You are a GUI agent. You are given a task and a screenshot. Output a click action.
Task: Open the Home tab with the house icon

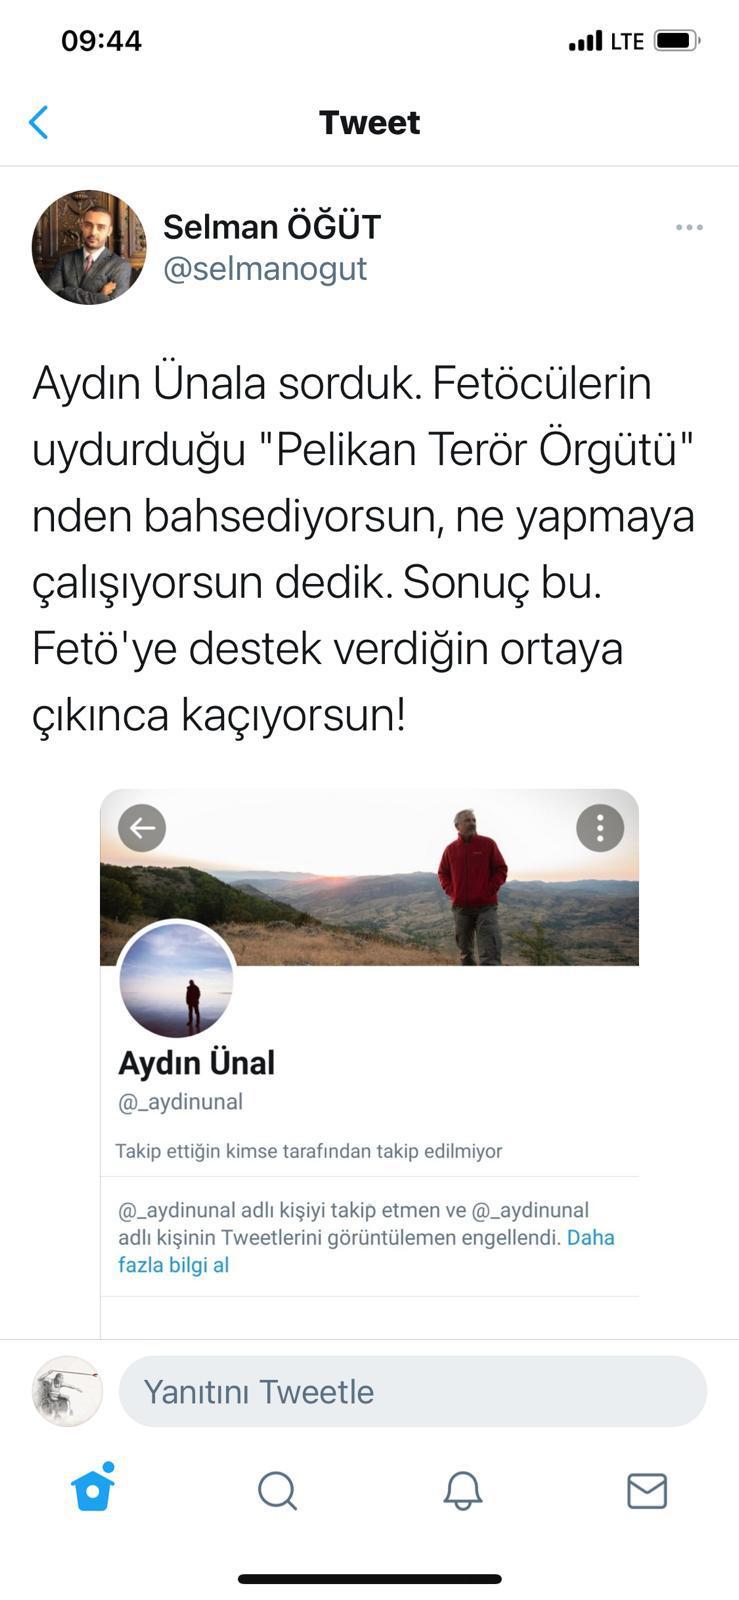tap(93, 1487)
